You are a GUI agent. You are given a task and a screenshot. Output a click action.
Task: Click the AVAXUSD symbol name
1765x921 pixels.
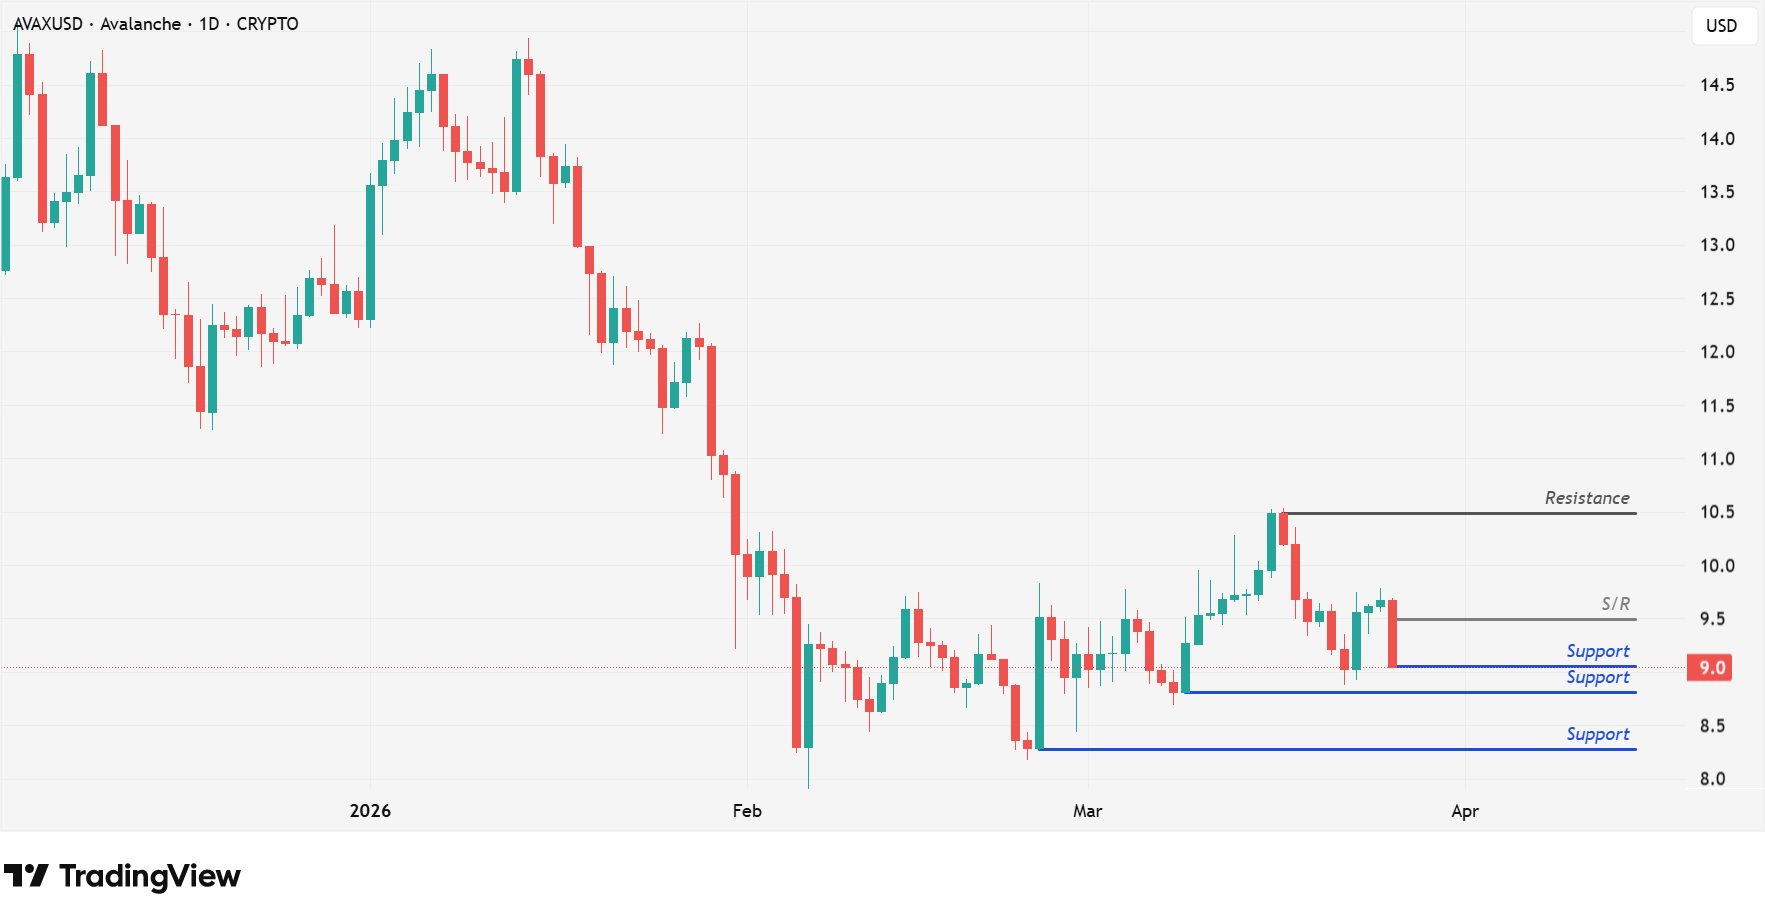point(48,24)
